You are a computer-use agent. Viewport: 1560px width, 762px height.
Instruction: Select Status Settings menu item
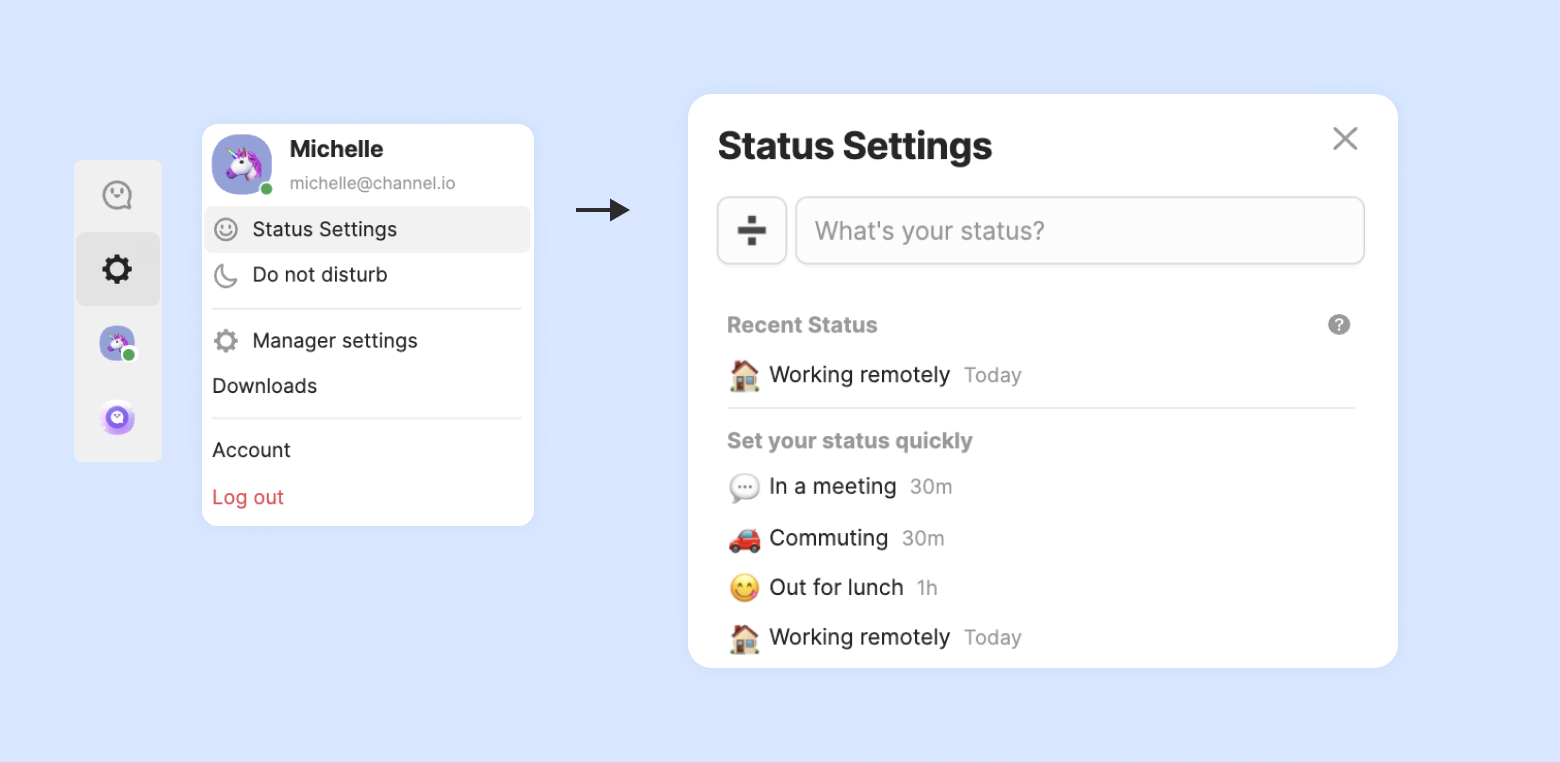(324, 230)
